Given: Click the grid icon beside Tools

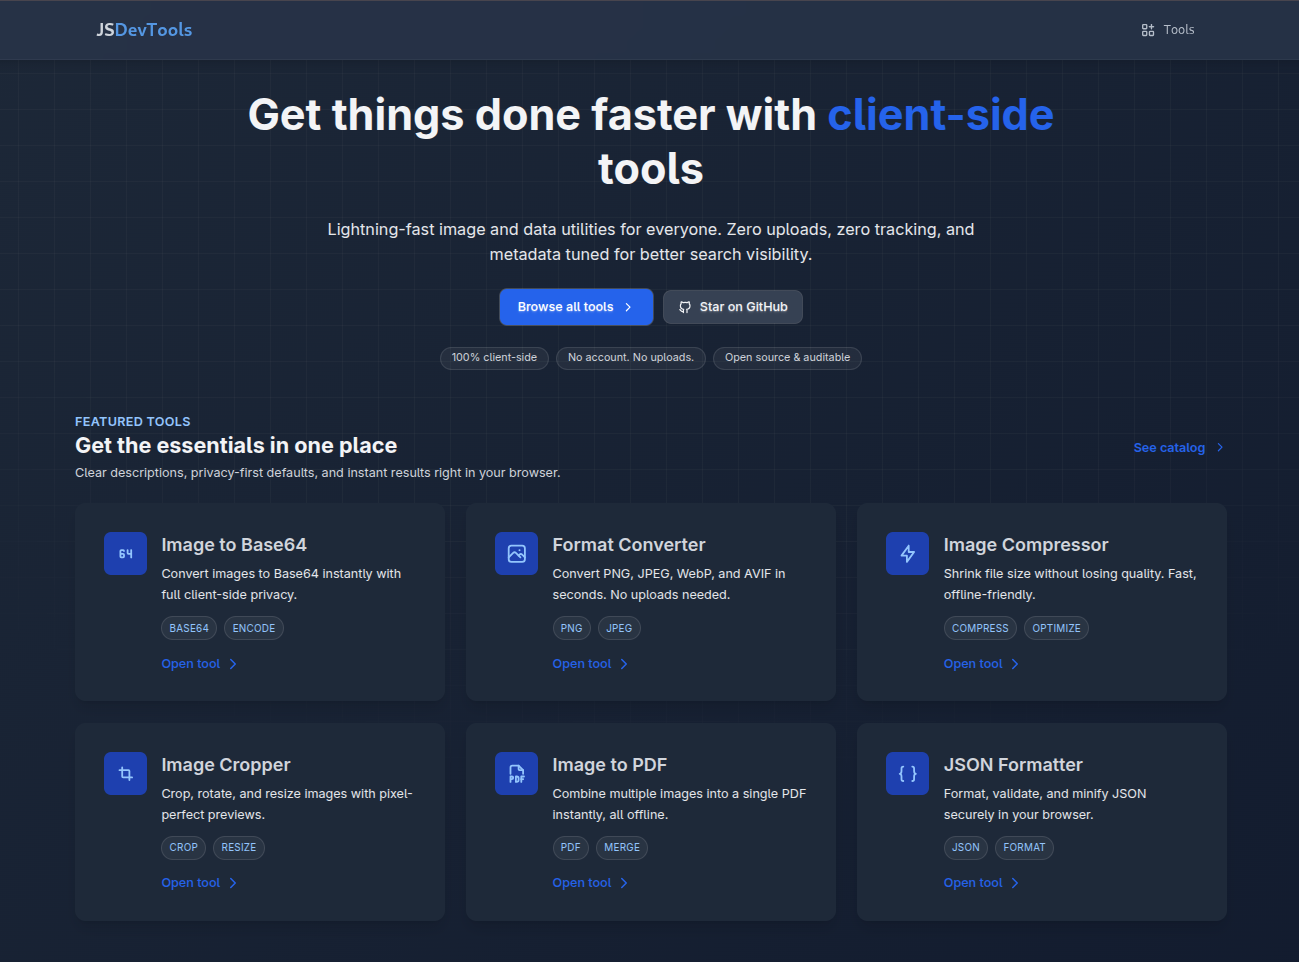Looking at the screenshot, I should point(1147,30).
